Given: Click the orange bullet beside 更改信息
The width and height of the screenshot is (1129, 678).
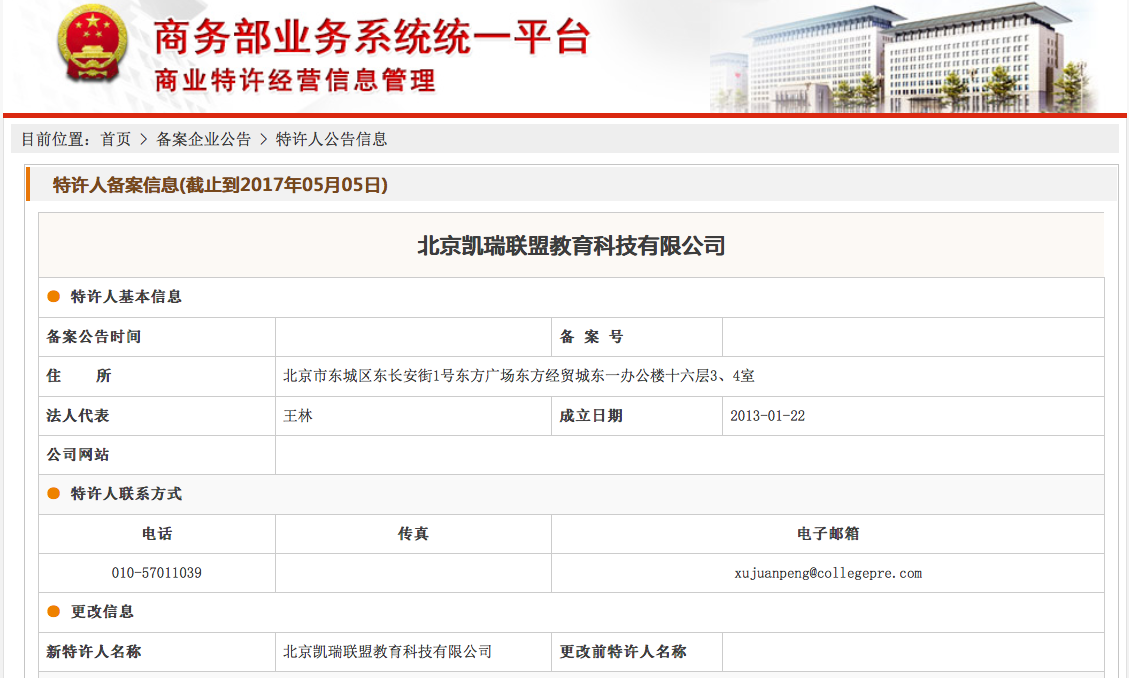Looking at the screenshot, I should pos(53,612).
